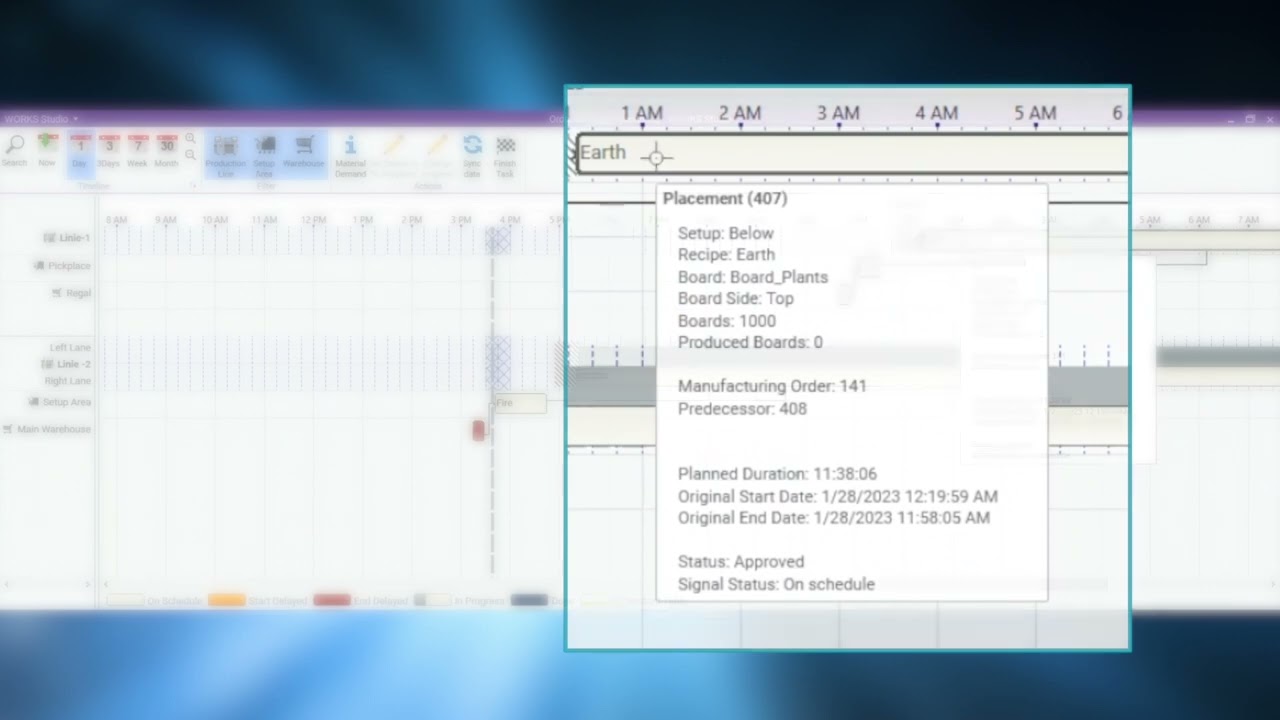Click the Board: Board_Plants text
Image resolution: width=1280 pixels, height=720 pixels.
tap(753, 277)
